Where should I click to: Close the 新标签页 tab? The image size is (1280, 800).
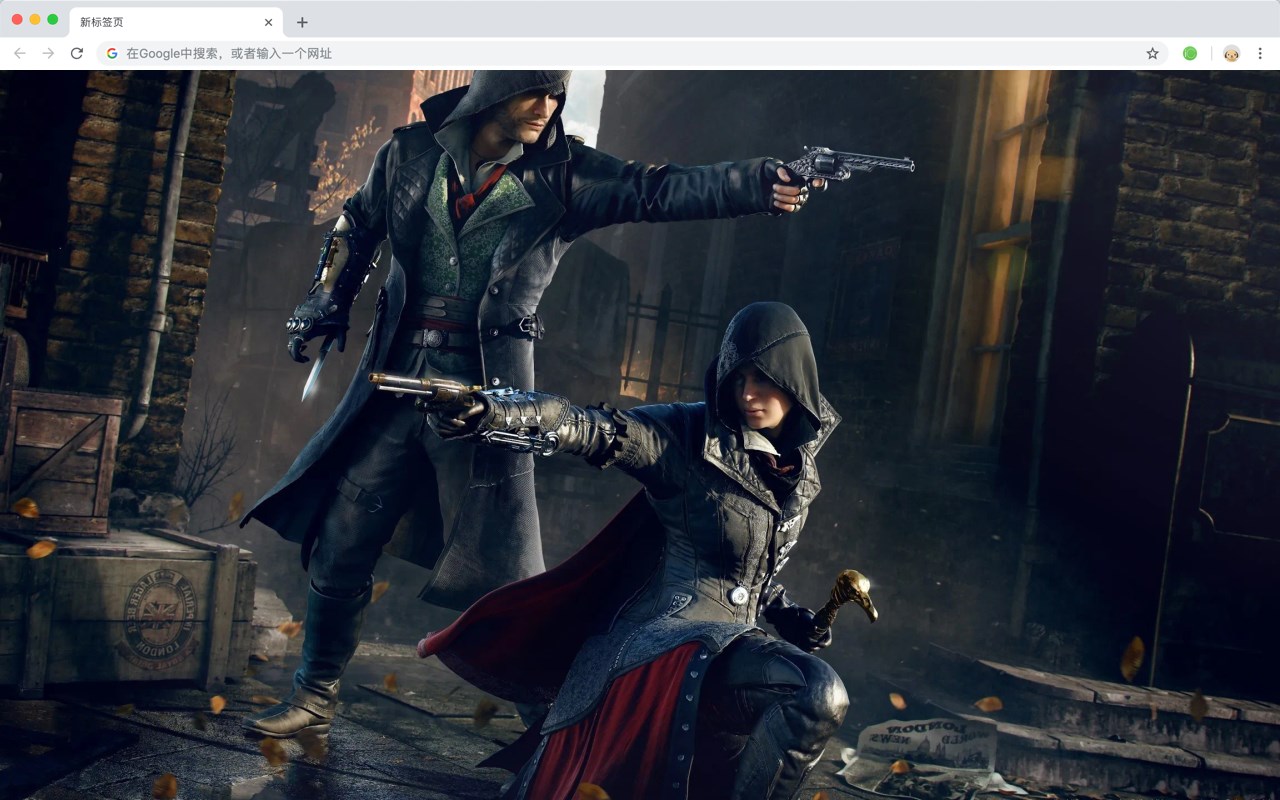click(268, 22)
